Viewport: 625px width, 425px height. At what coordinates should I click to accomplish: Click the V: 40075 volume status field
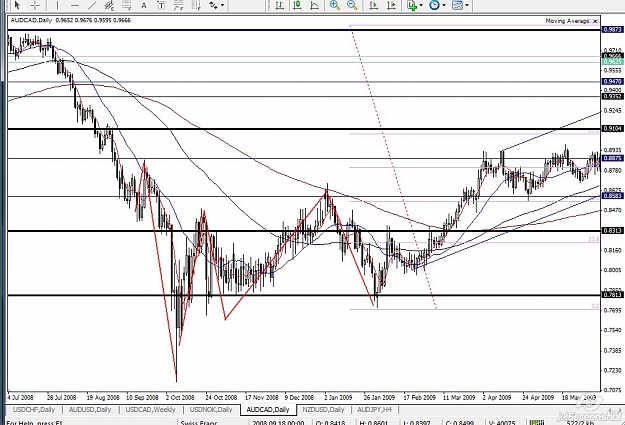[505, 422]
